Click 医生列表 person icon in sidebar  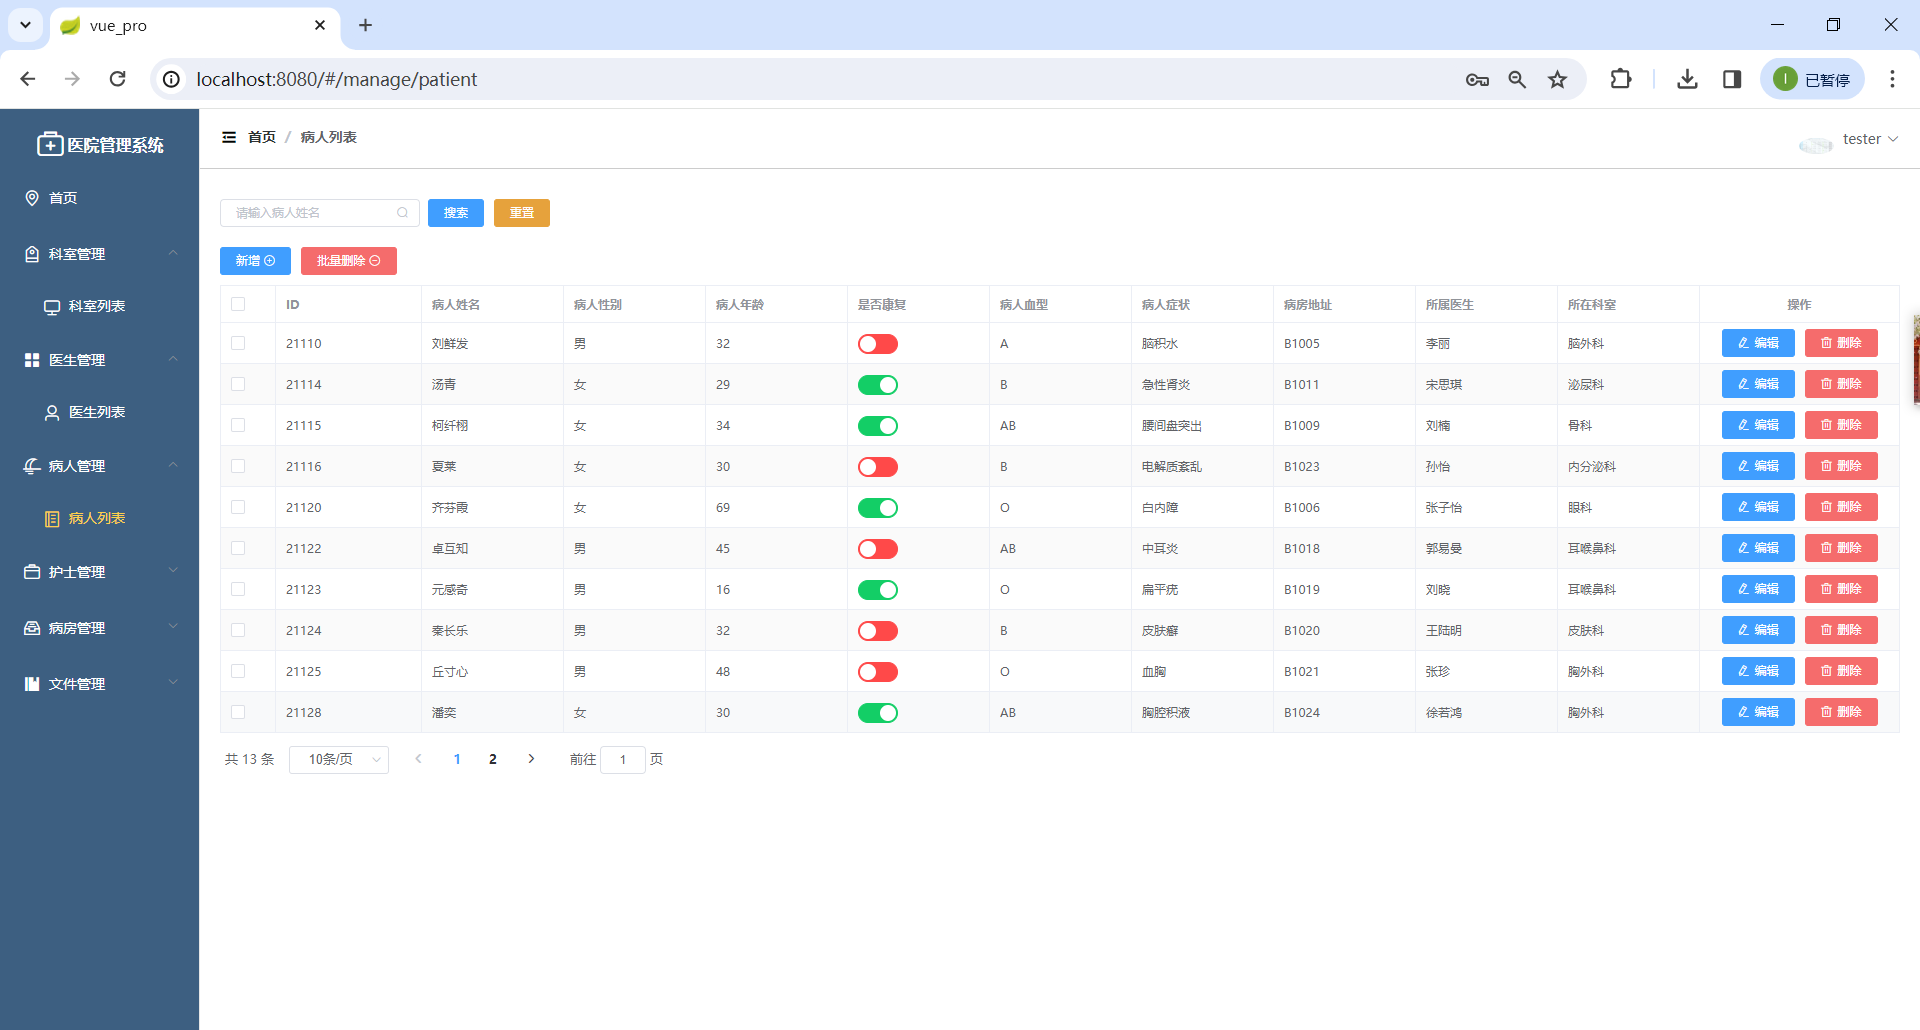pos(52,413)
